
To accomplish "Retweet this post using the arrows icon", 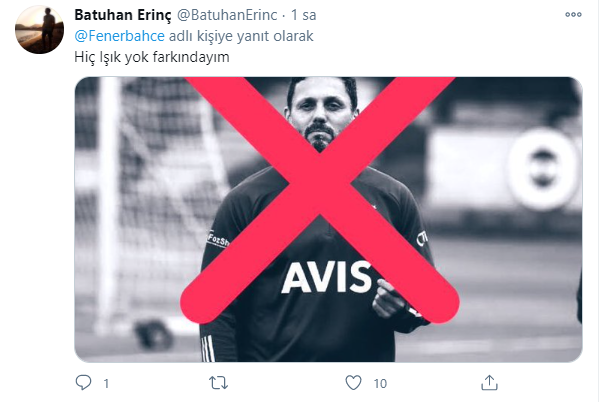I will (x=218, y=383).
